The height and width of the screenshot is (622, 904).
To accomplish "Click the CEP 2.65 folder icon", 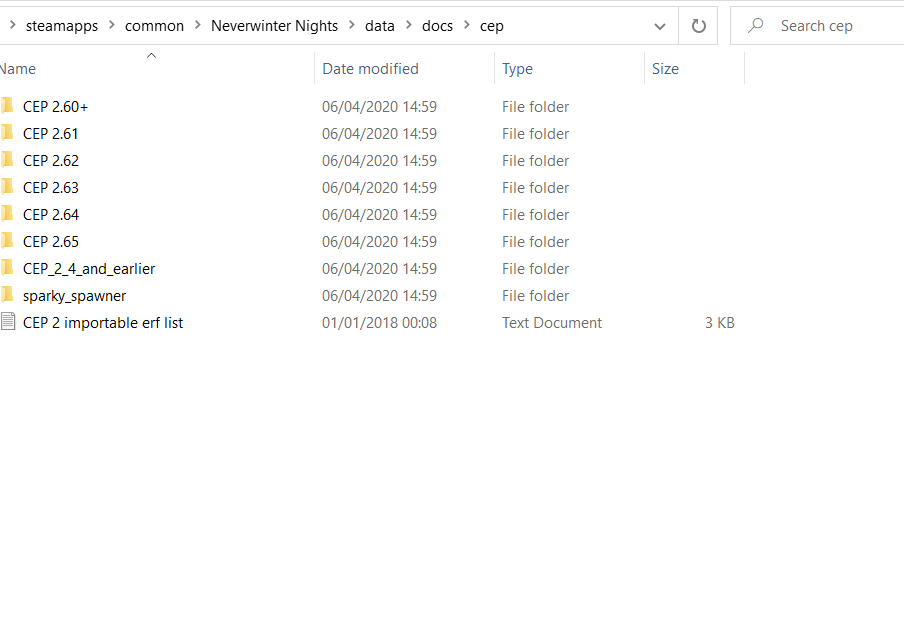I will tap(7, 241).
